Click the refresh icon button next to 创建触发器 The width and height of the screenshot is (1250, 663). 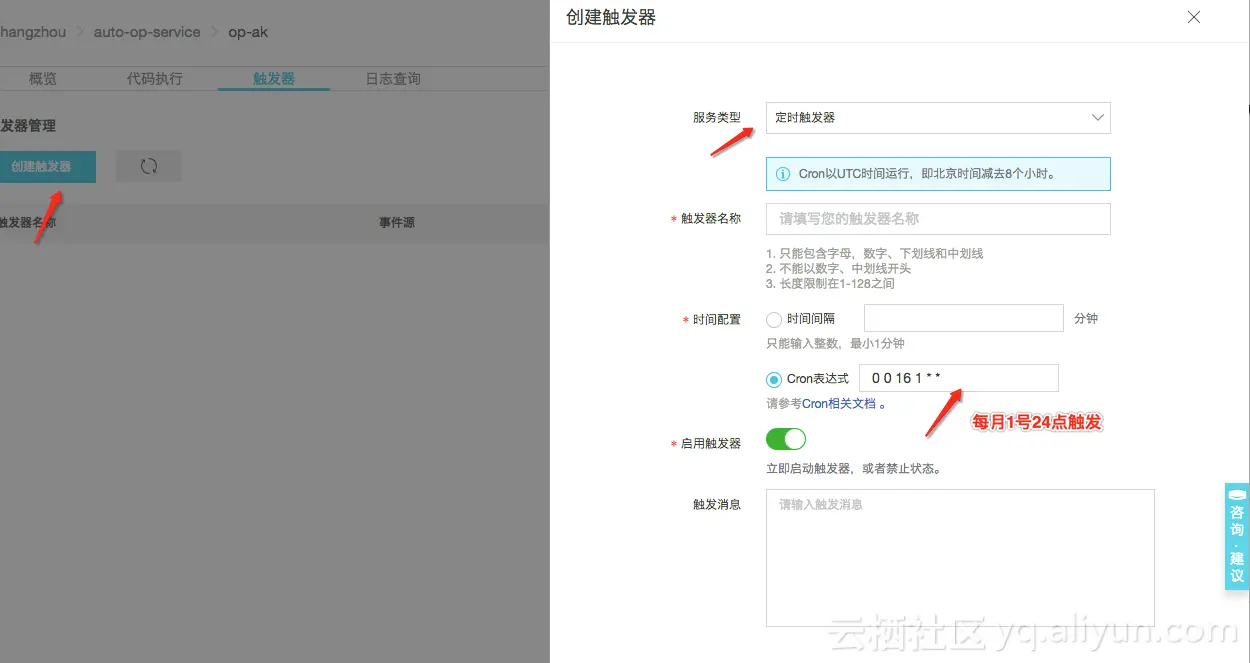coord(149,166)
